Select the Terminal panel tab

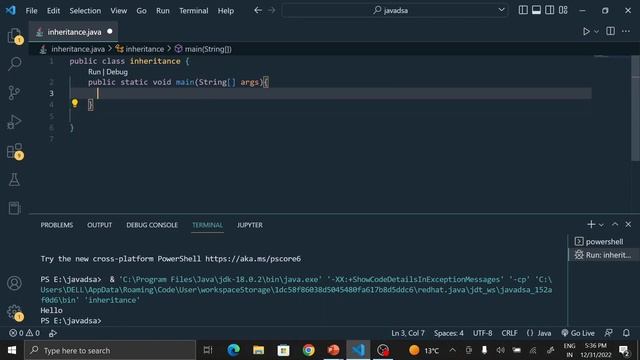(207, 225)
